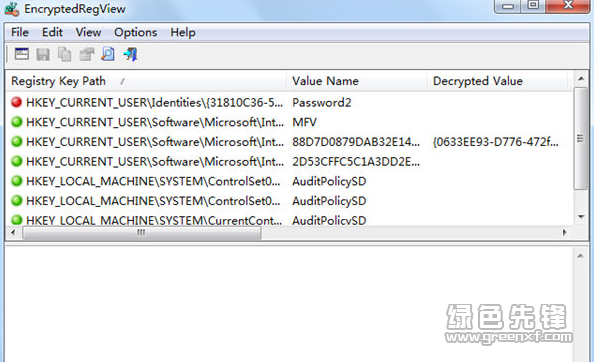Screen dimensions: 594x362
Task: Select the HKEY_LOCAL_MACHINE\SYSTEM\CurrentCont... row
Action: click(x=154, y=220)
